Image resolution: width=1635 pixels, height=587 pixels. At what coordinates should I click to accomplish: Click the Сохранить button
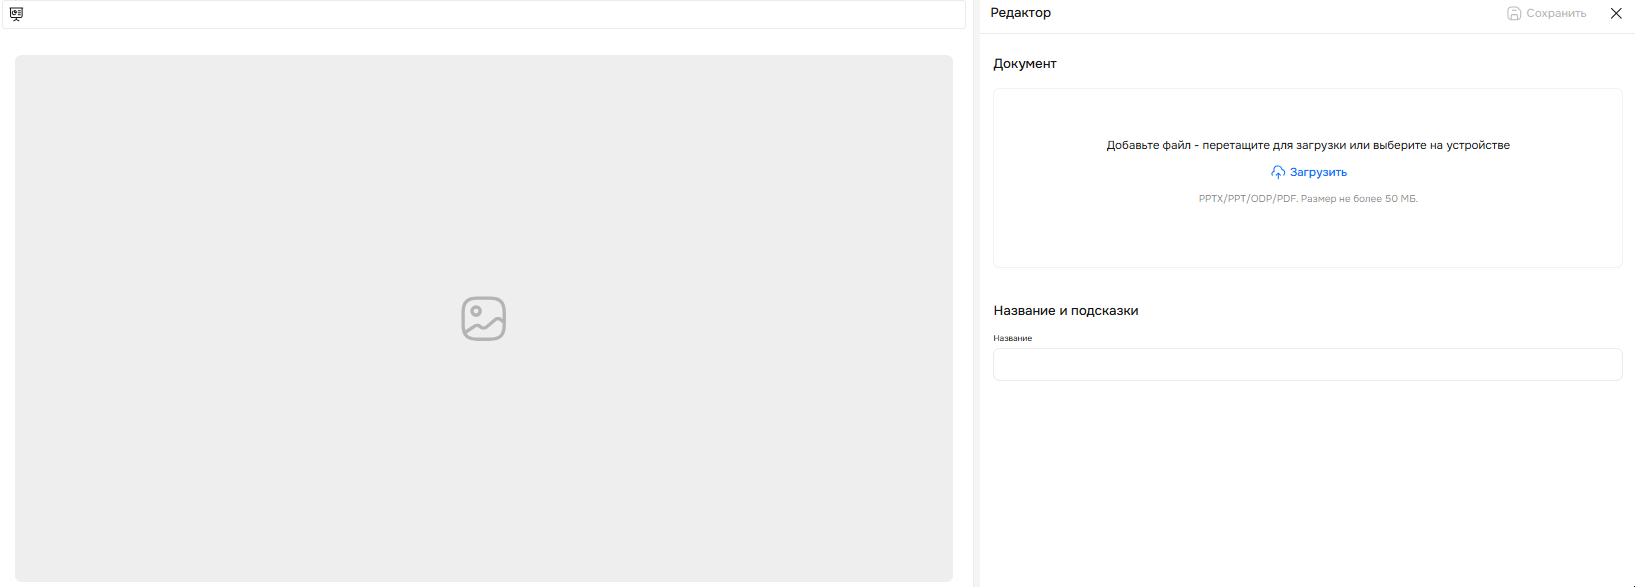pyautogui.click(x=1547, y=13)
